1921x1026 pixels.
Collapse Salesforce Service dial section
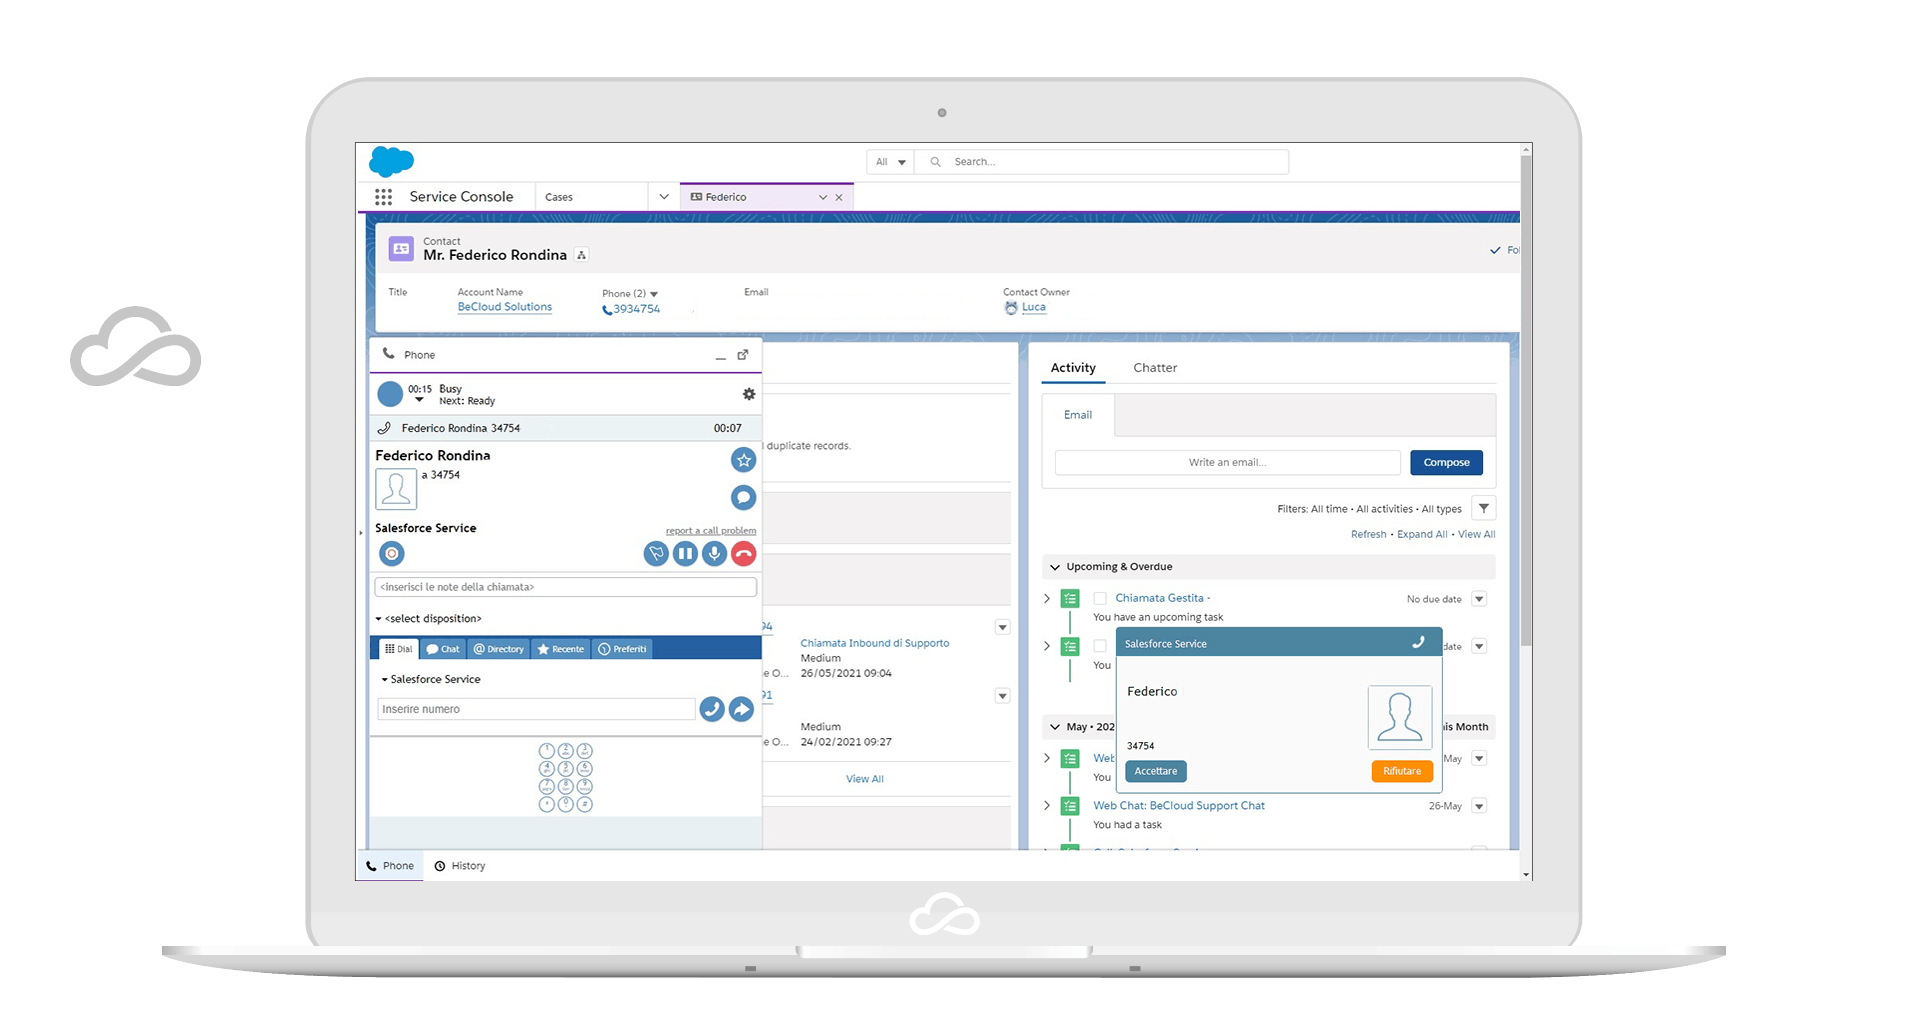(x=384, y=680)
